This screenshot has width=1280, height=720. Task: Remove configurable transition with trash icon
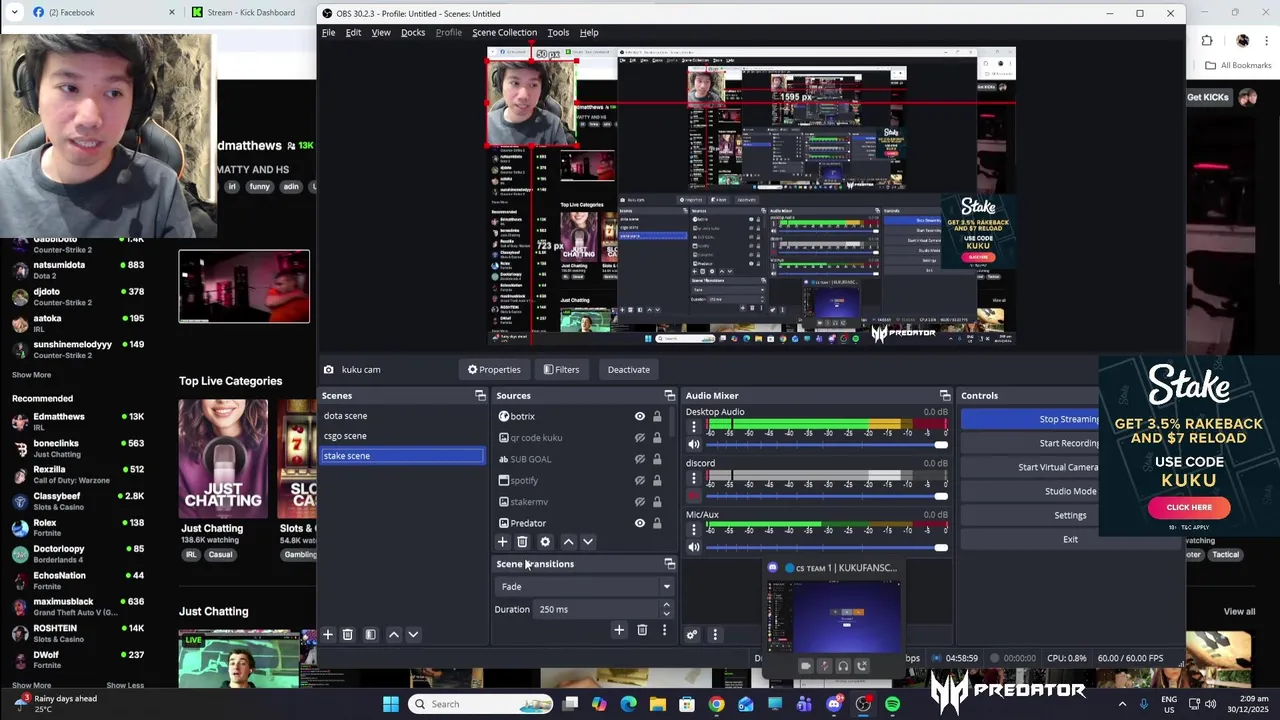point(642,630)
